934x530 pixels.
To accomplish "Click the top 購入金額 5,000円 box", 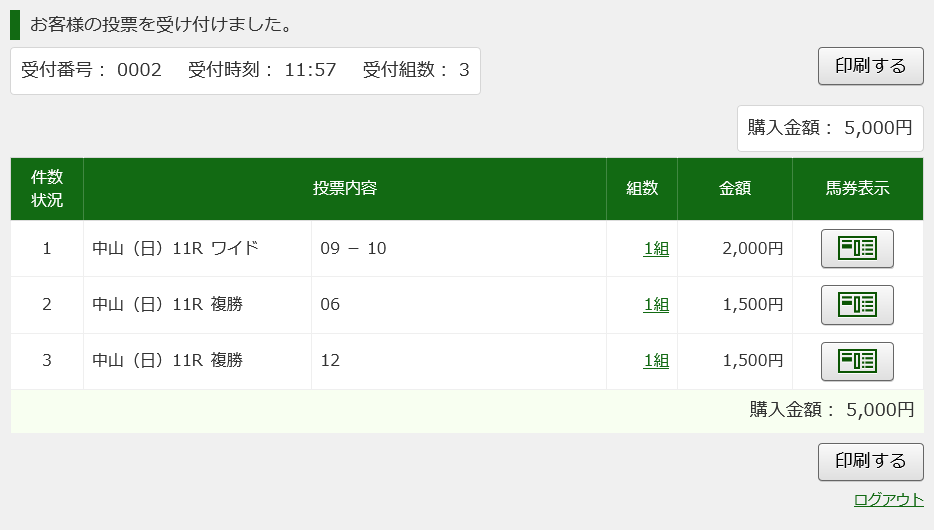I will [x=830, y=128].
